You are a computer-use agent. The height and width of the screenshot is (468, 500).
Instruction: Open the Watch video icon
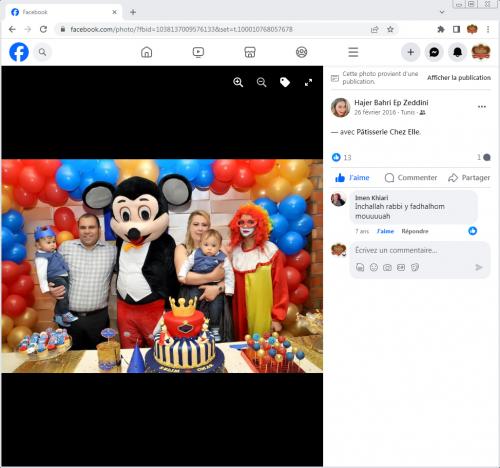[x=198, y=52]
